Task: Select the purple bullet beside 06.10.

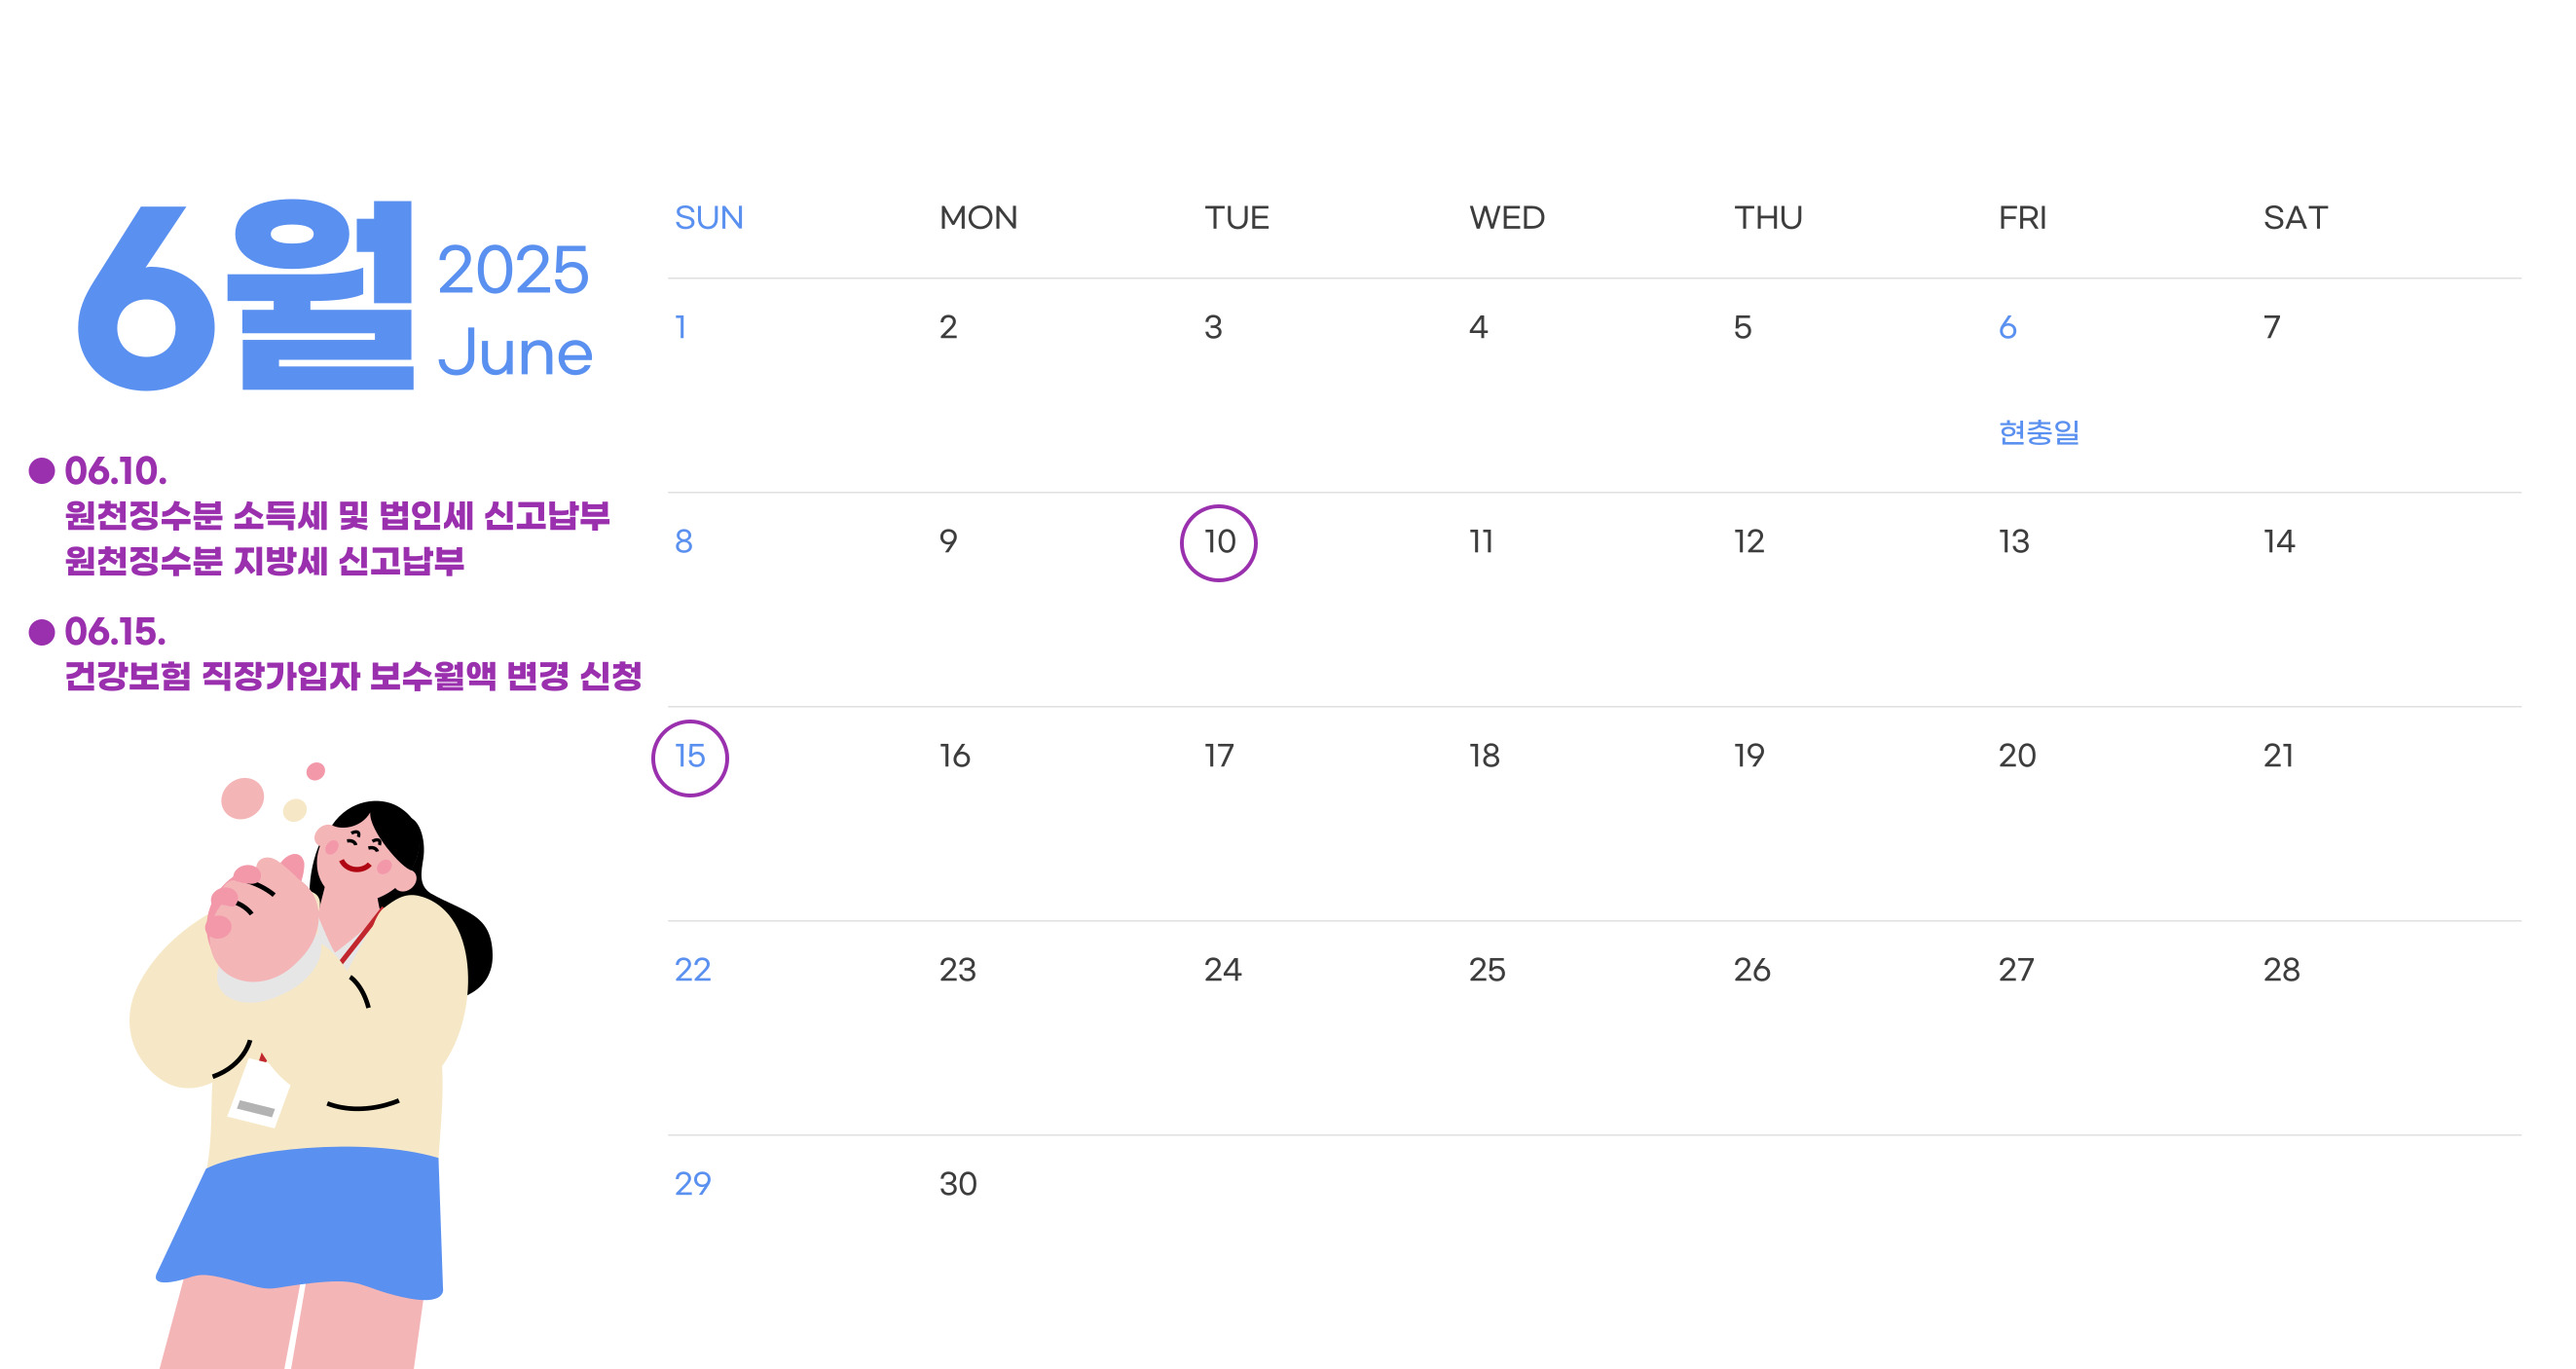Action: tap(42, 471)
